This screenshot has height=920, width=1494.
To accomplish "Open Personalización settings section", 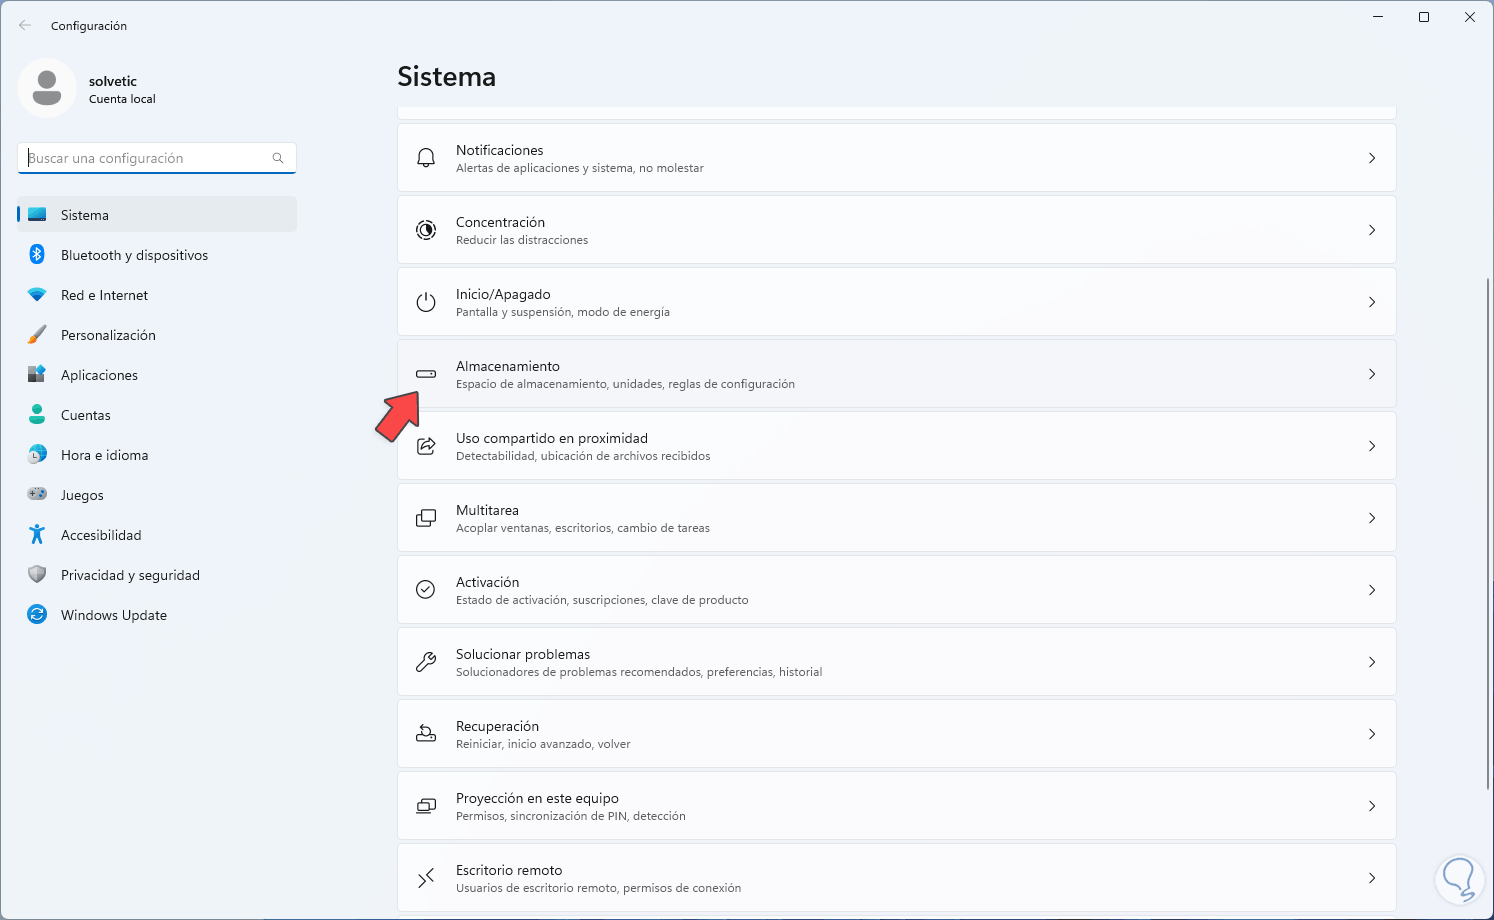I will (x=108, y=335).
